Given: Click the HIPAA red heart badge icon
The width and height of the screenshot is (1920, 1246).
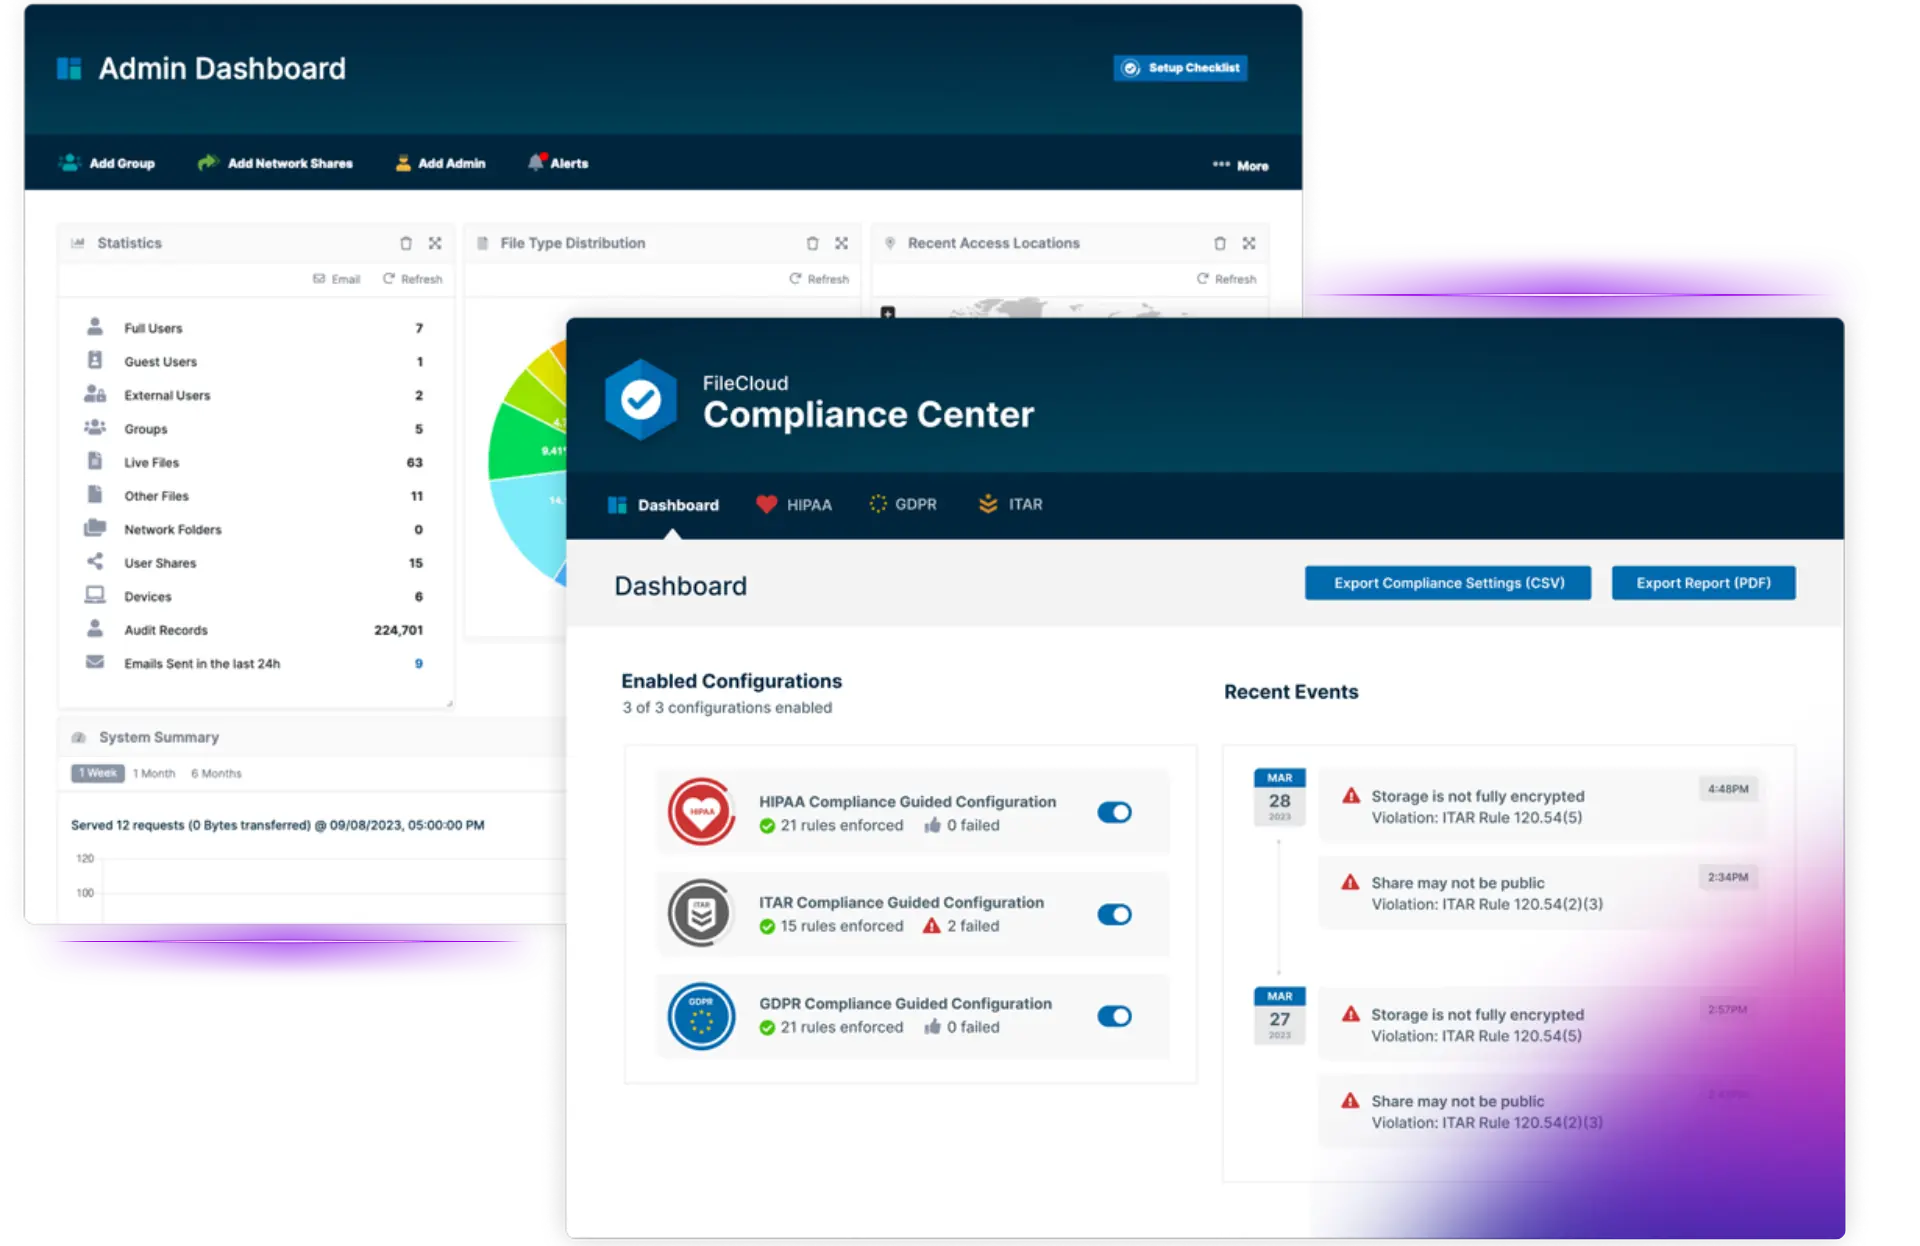Looking at the screenshot, I should [701, 812].
